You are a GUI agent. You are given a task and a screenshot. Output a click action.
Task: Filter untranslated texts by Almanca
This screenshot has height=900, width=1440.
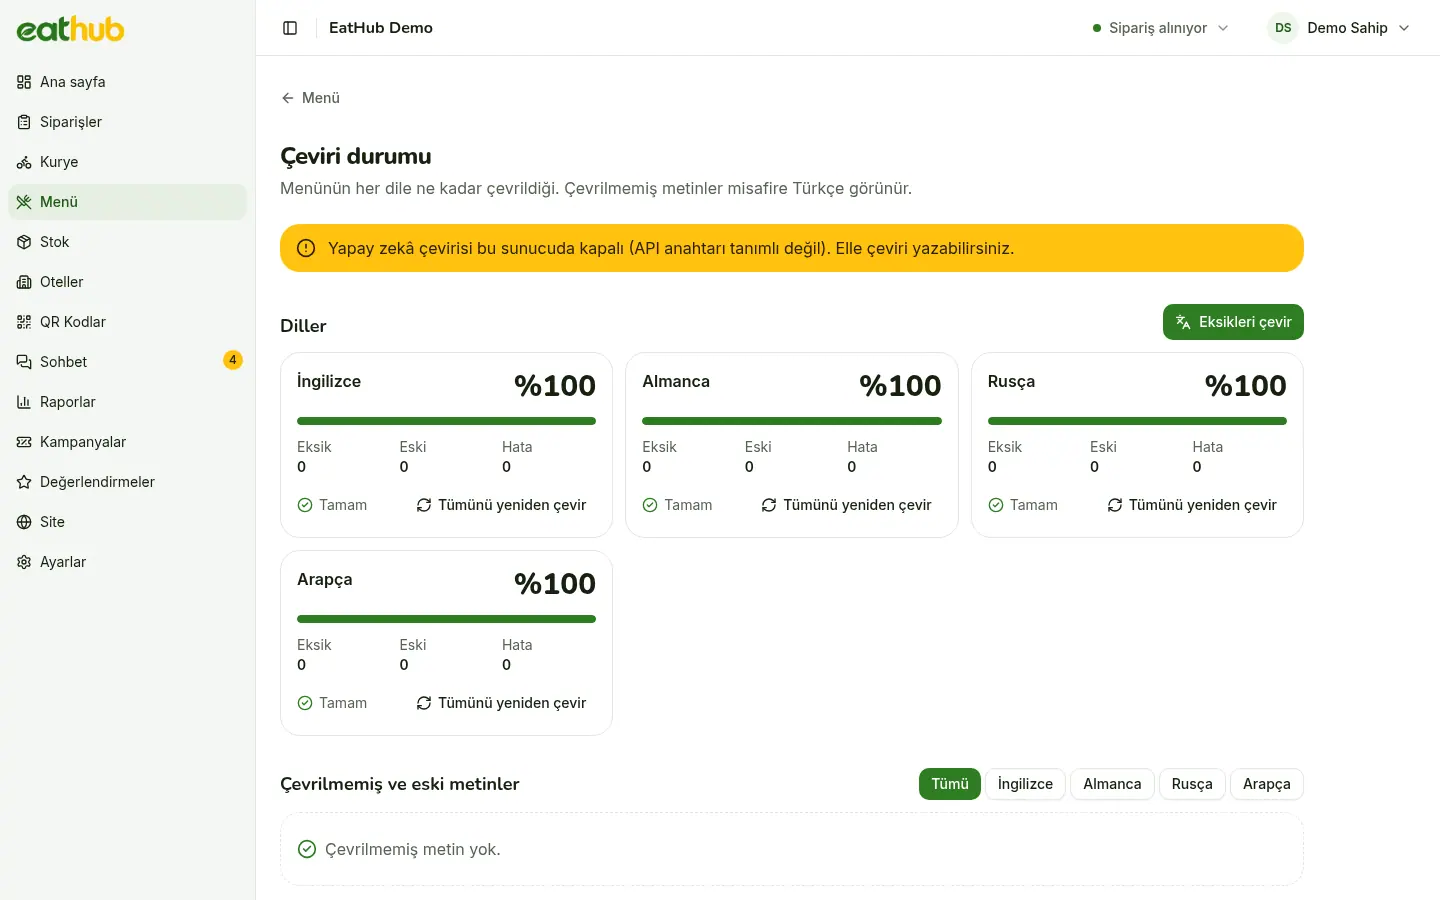click(x=1112, y=784)
